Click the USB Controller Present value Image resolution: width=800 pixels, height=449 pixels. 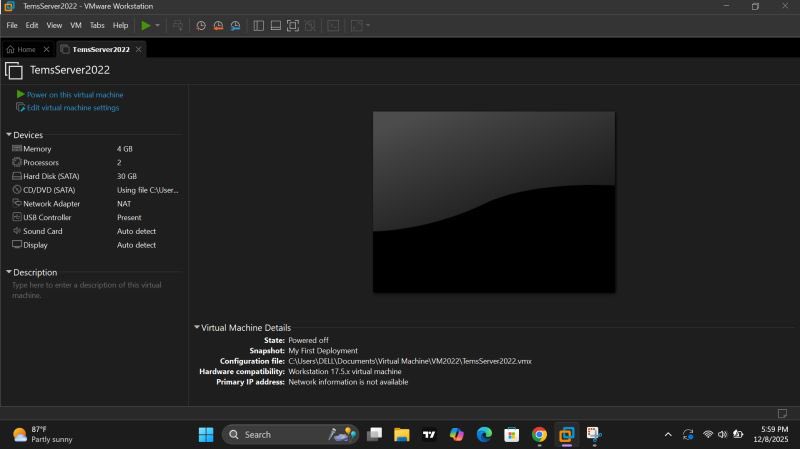pos(129,218)
